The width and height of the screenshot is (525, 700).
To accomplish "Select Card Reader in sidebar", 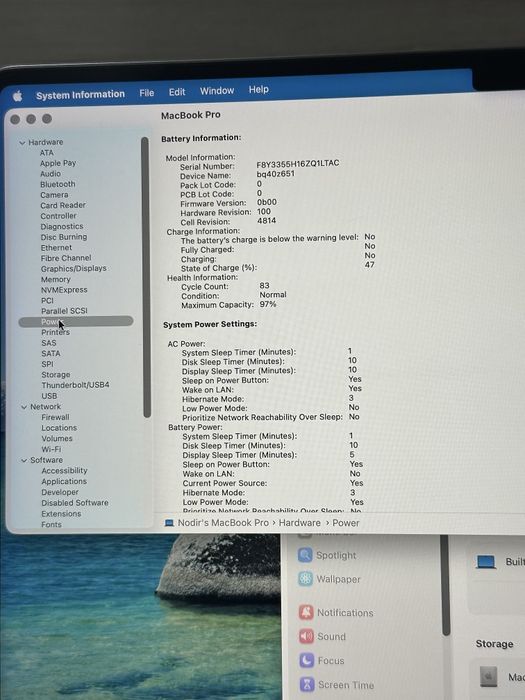I will (x=63, y=205).
